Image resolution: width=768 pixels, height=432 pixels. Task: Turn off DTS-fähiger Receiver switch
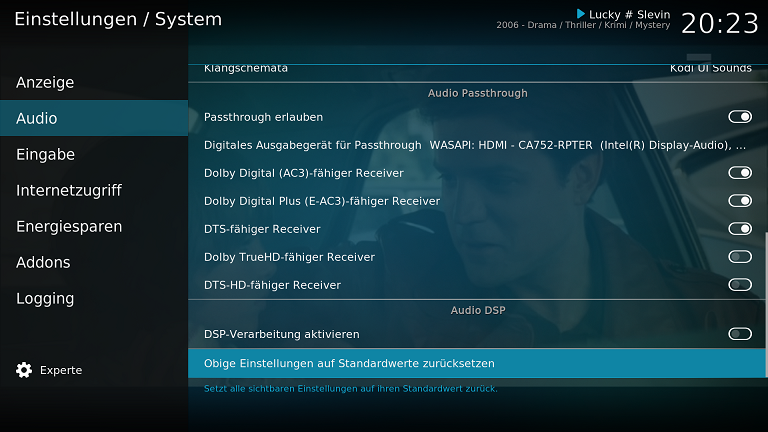[740, 228]
